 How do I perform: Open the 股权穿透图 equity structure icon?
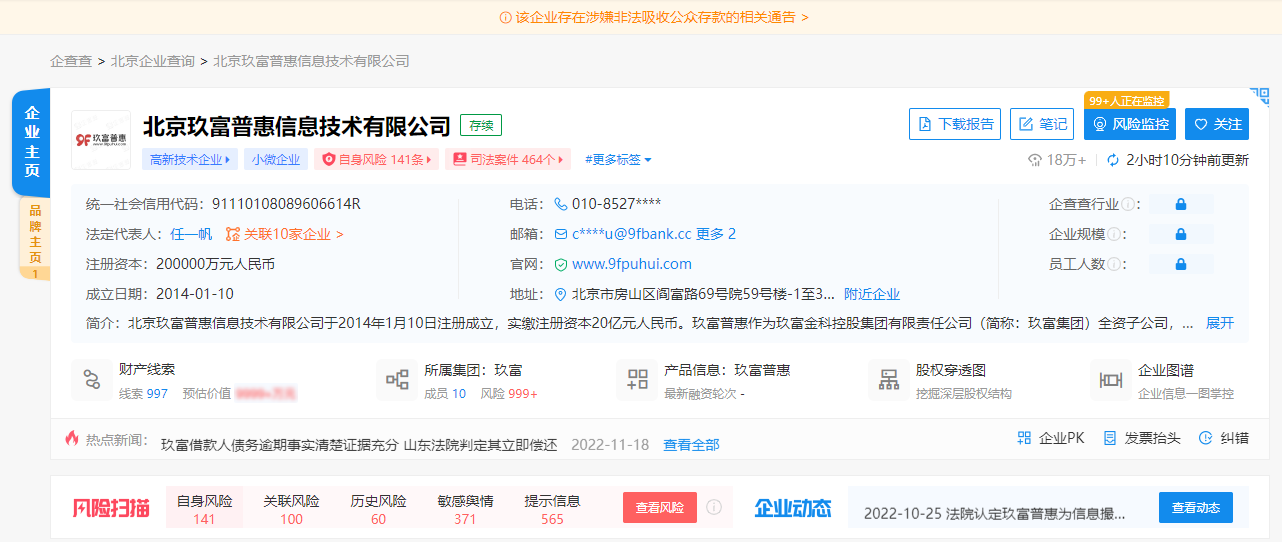889,380
